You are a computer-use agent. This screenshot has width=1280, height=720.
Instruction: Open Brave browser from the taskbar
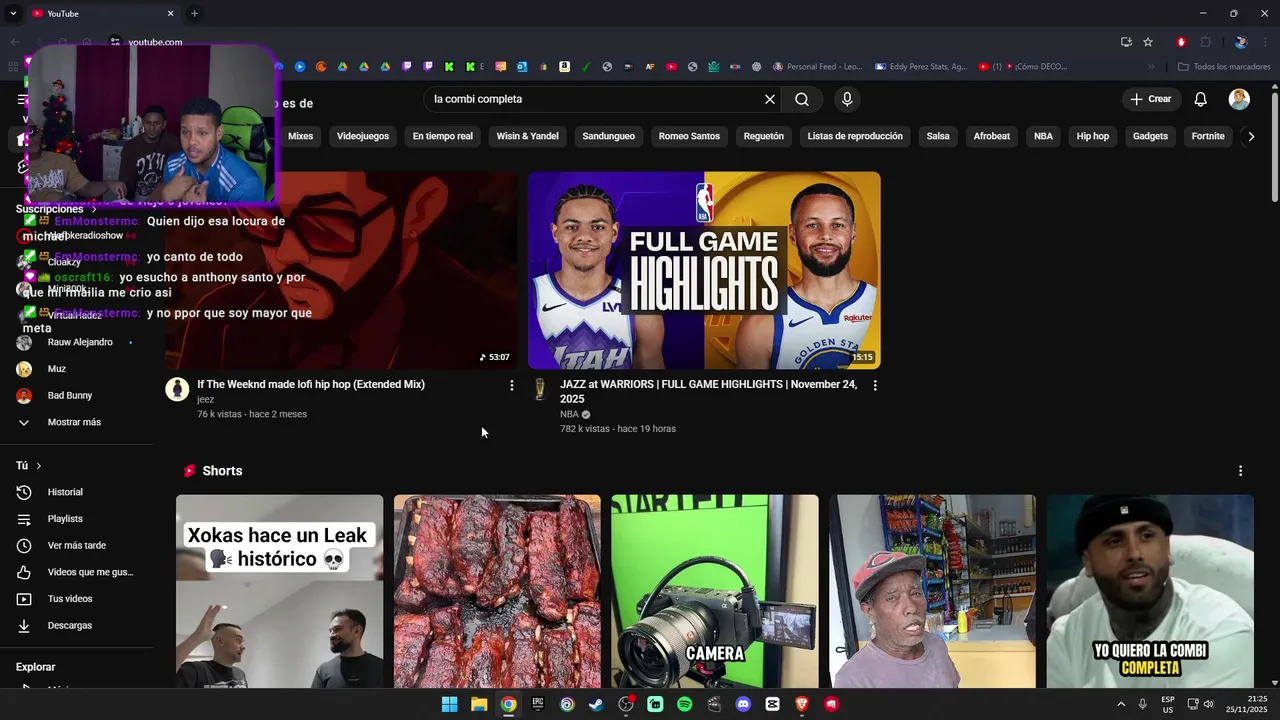coord(801,704)
